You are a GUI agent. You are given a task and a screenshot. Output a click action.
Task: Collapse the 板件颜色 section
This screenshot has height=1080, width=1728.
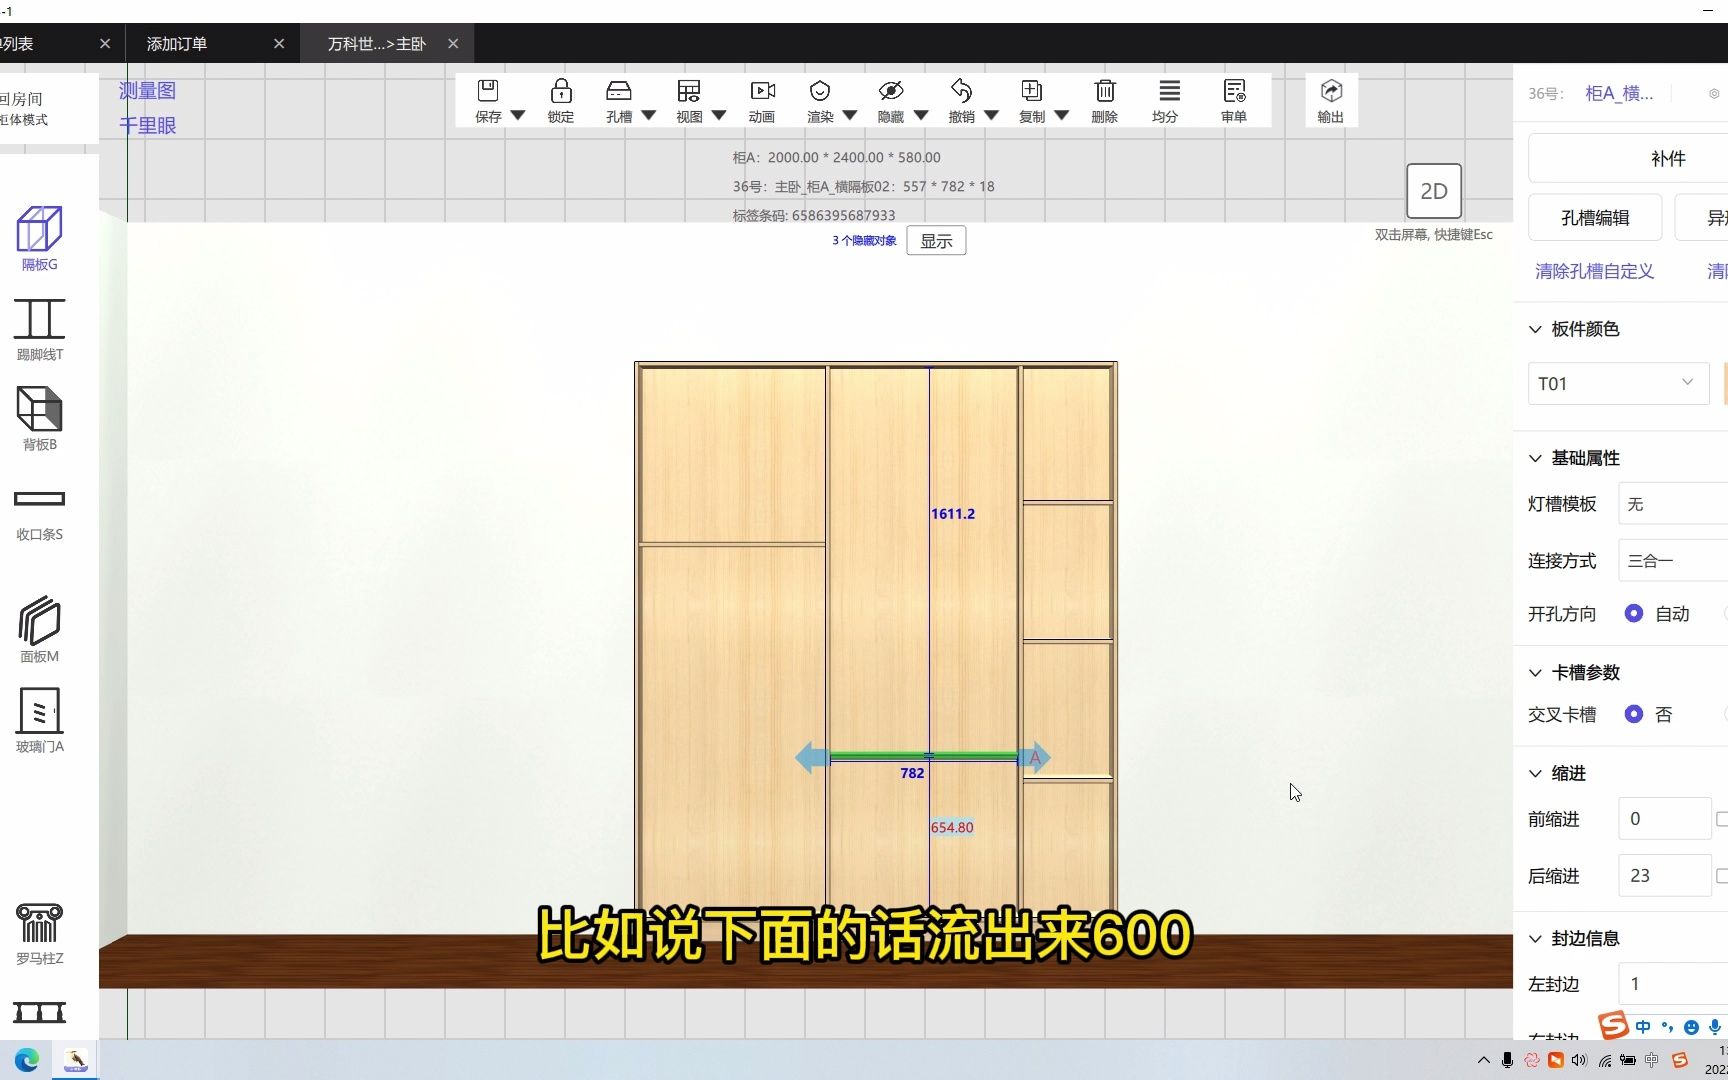(1535, 329)
